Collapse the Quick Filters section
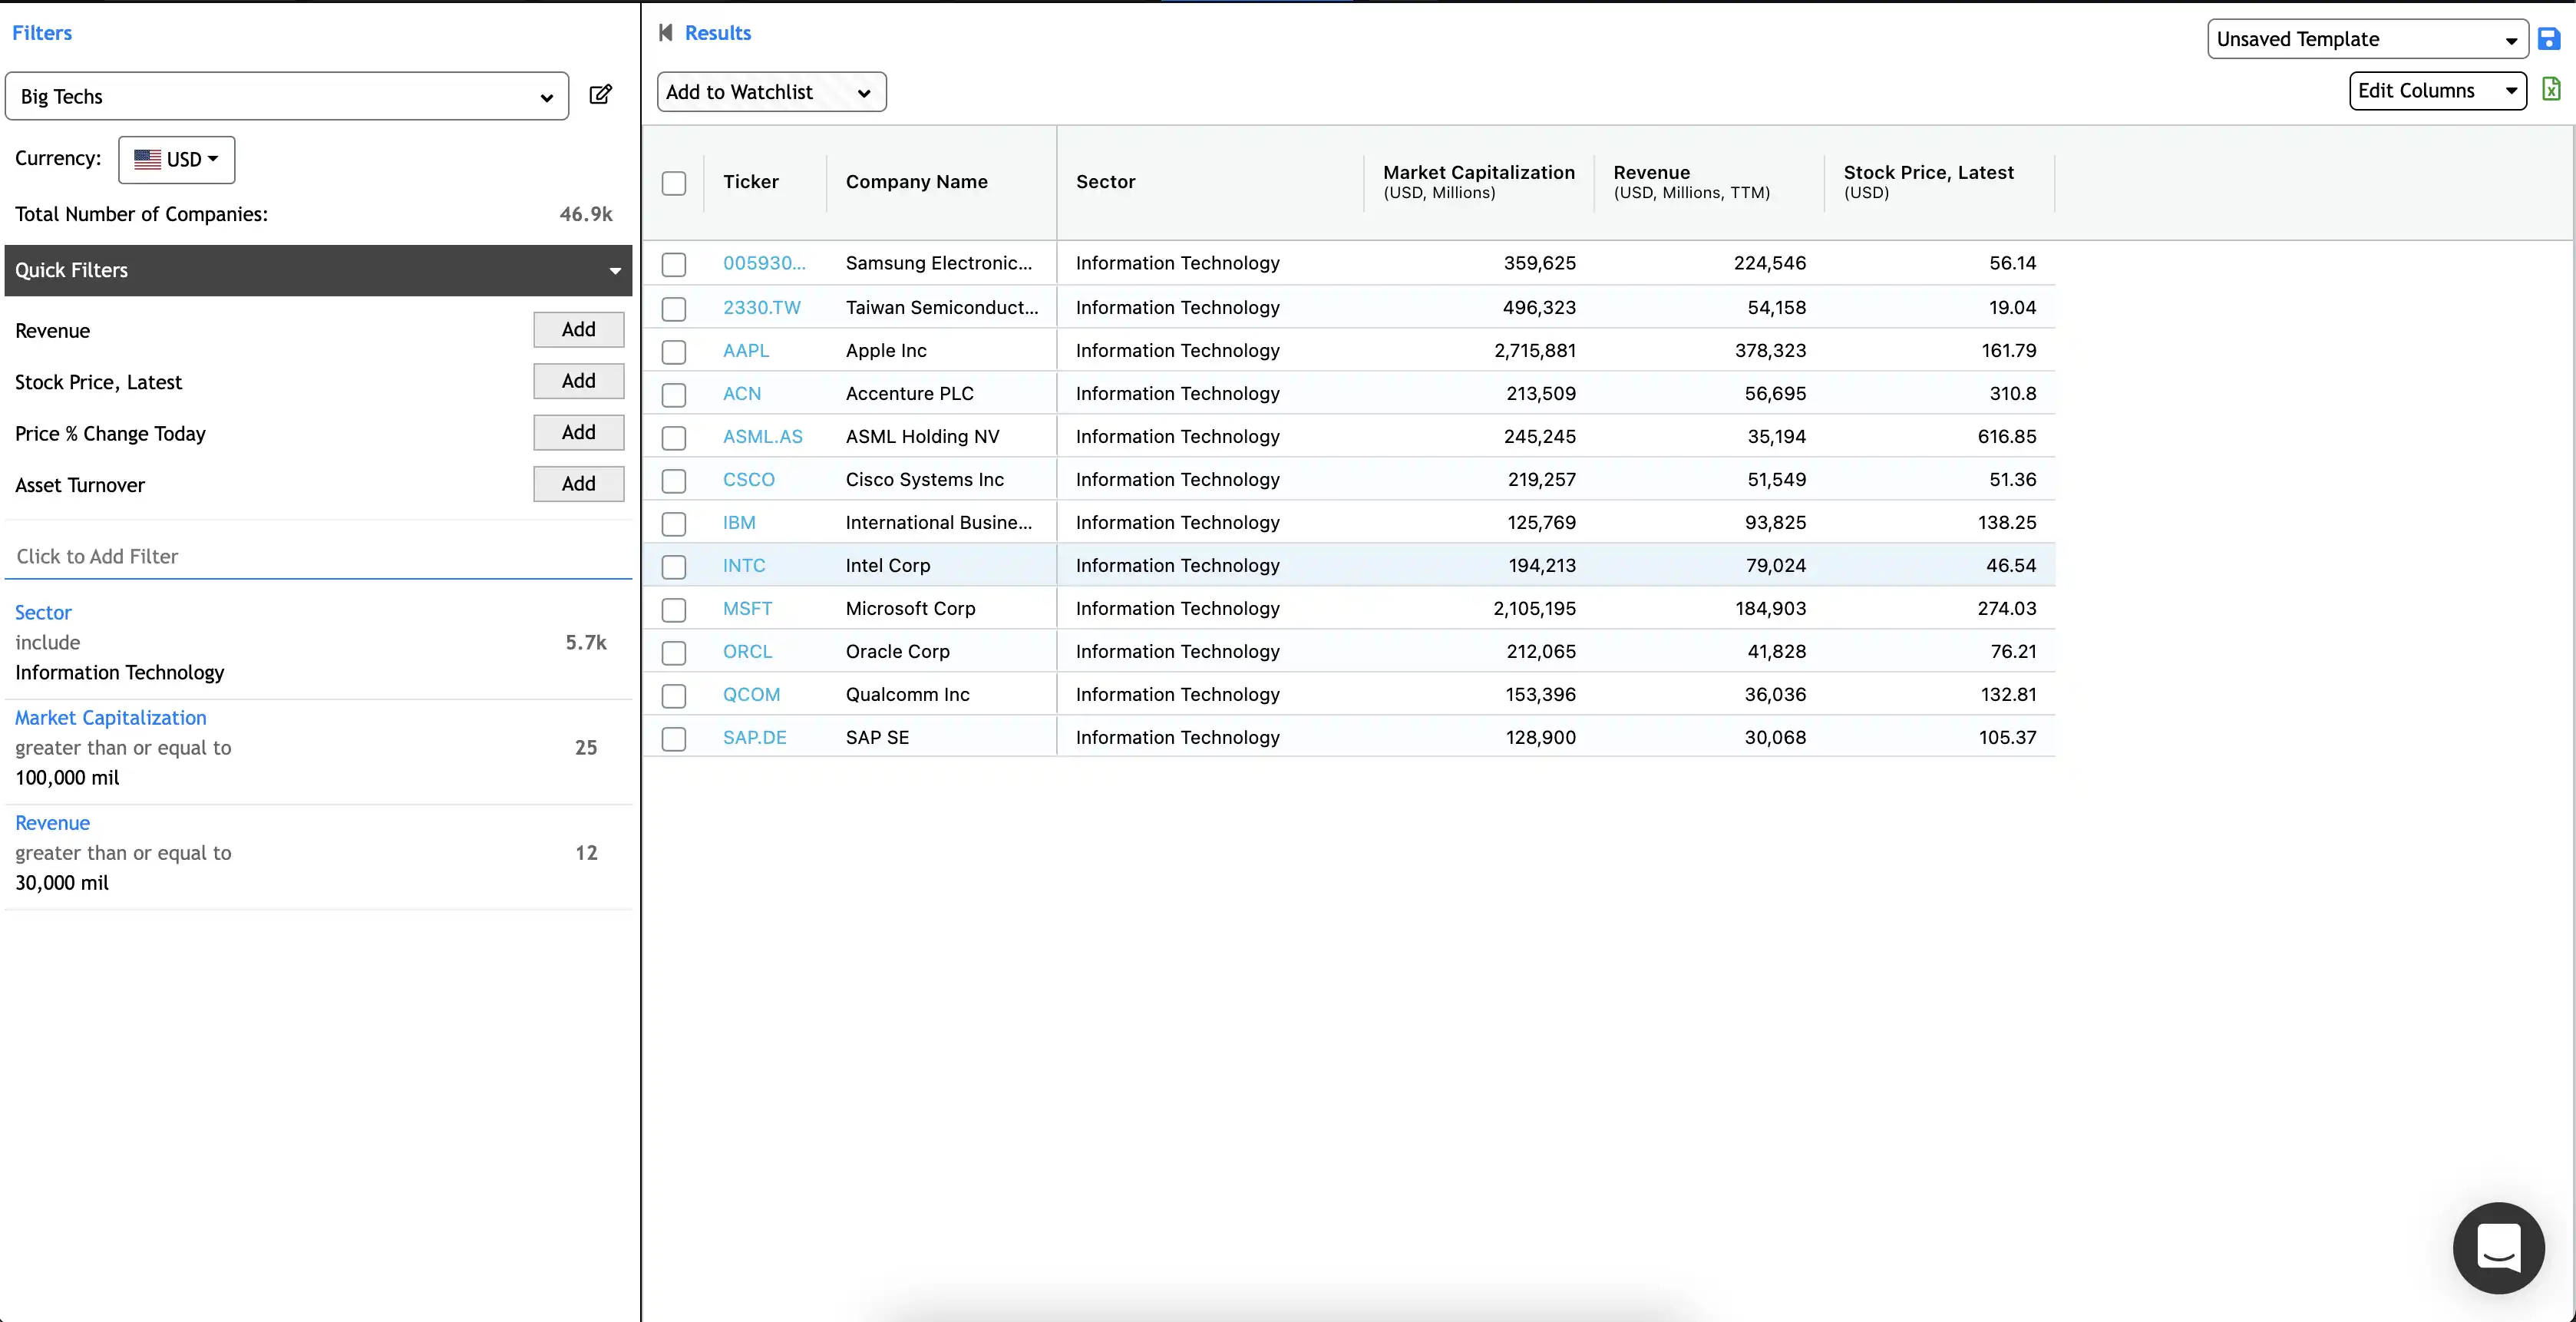This screenshot has width=2576, height=1322. click(615, 270)
